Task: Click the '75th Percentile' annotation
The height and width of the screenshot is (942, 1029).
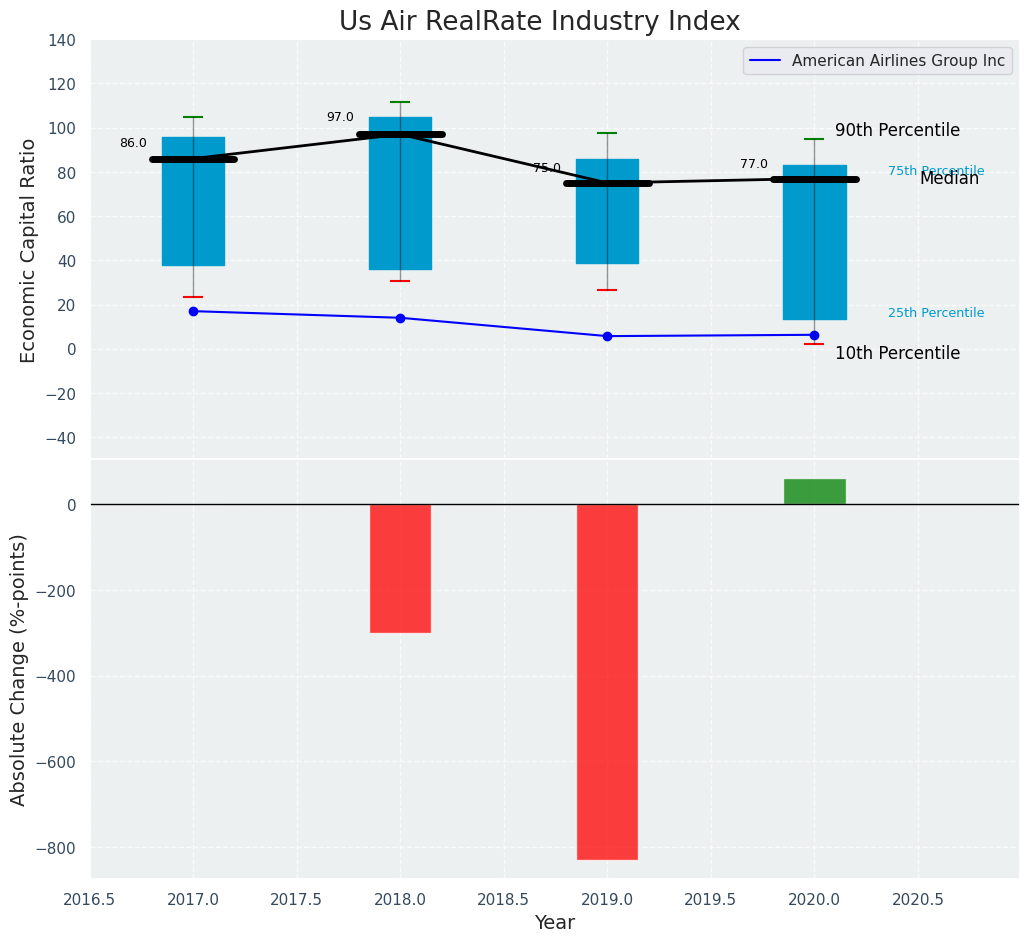Action: point(936,171)
